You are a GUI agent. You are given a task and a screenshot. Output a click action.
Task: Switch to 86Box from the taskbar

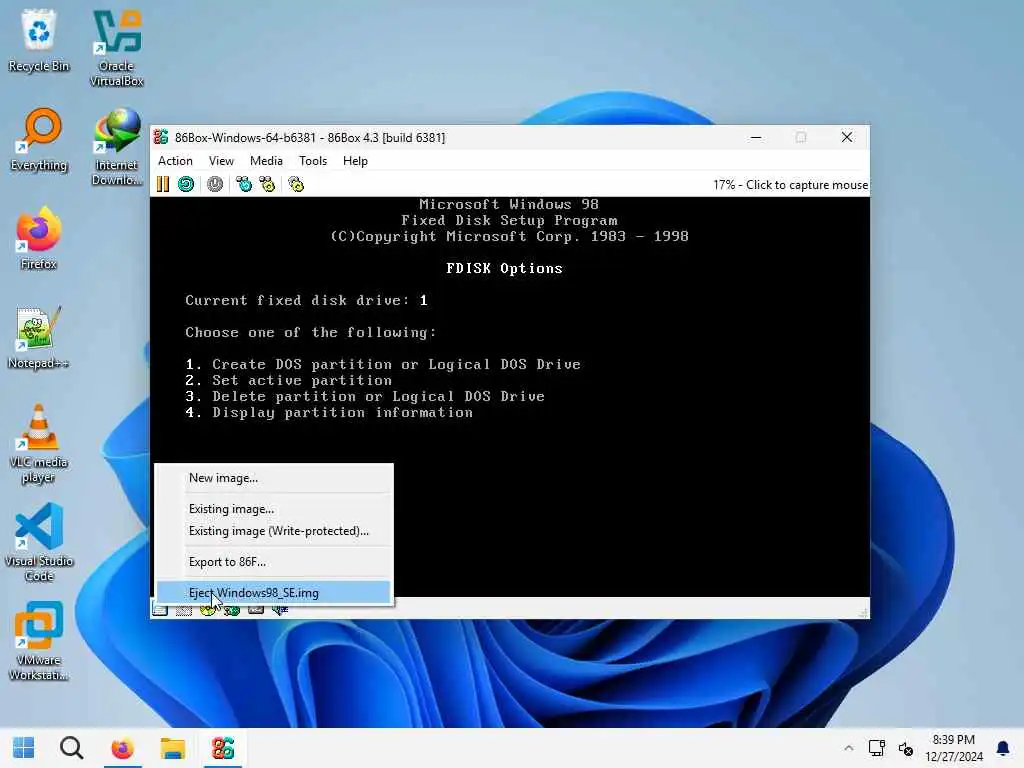pyautogui.click(x=223, y=748)
